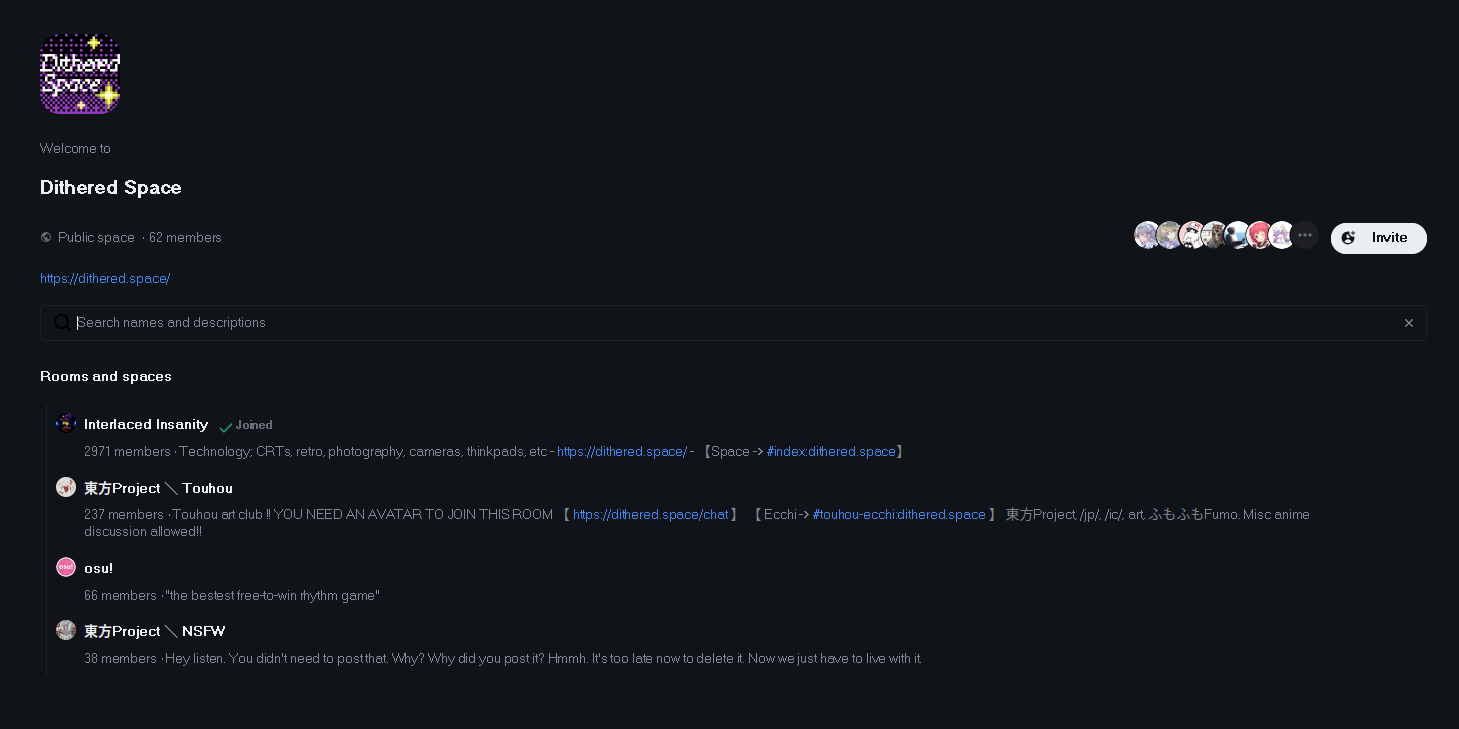Click the "Rooms and spaces" heading
The width and height of the screenshot is (1459, 729).
[106, 377]
